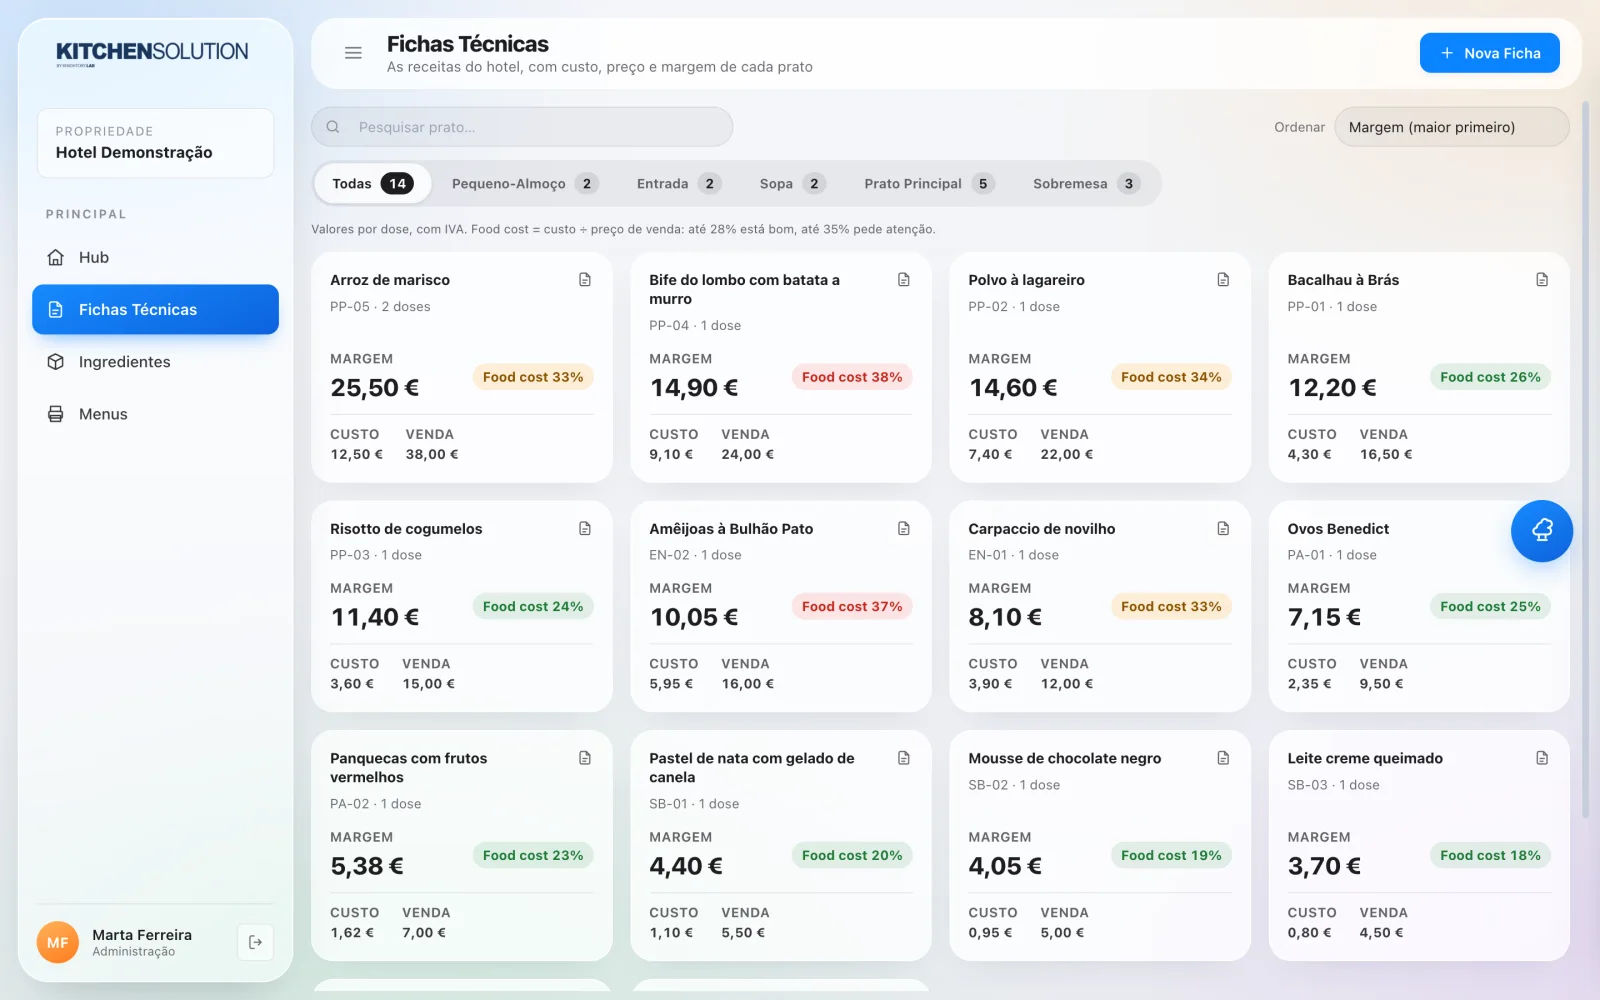Click the 38,00 € venda value
This screenshot has width=1600, height=1000.
(432, 454)
